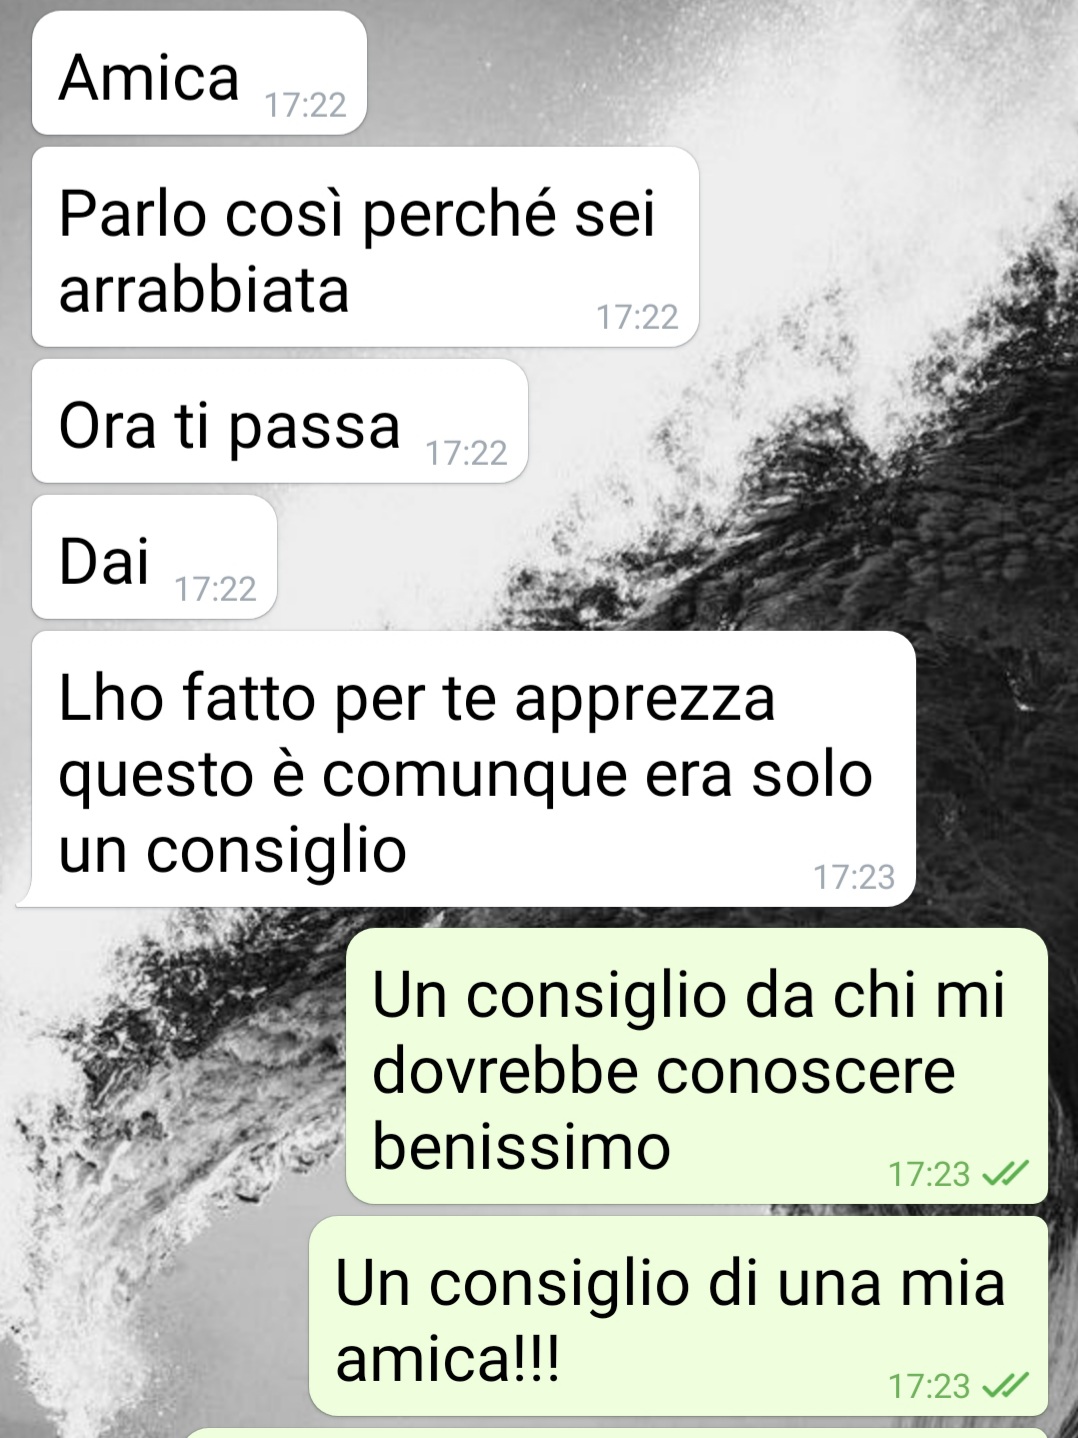Tap the 17:22 timestamp on 'Amica' message
This screenshot has width=1078, height=1438.
pyautogui.click(x=305, y=105)
